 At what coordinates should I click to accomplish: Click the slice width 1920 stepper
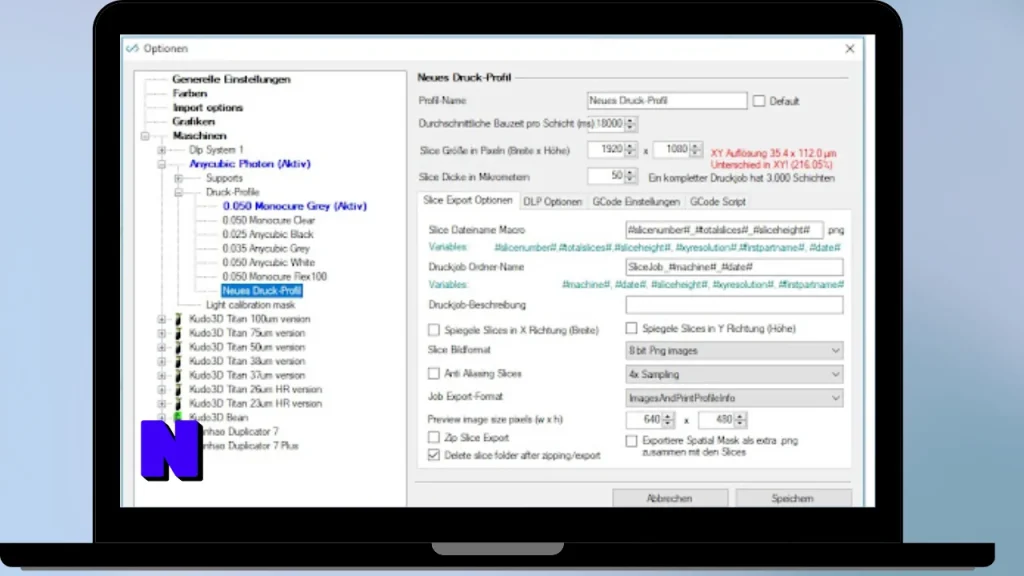pyautogui.click(x=630, y=150)
